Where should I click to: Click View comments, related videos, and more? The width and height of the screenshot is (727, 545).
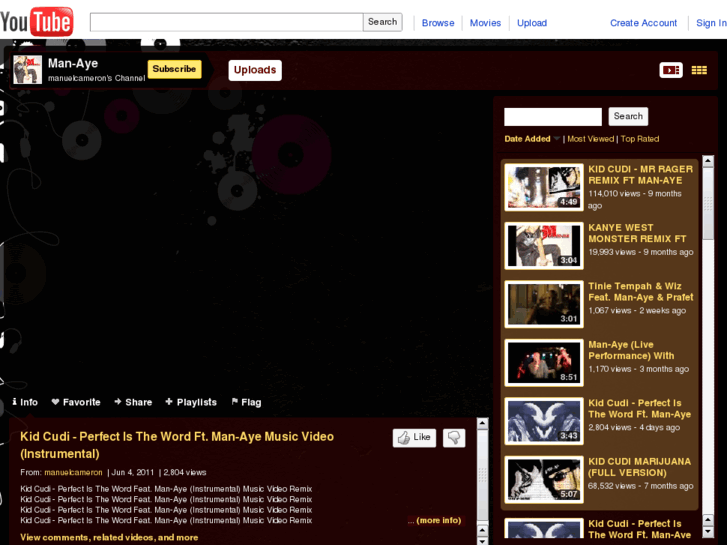[109, 537]
